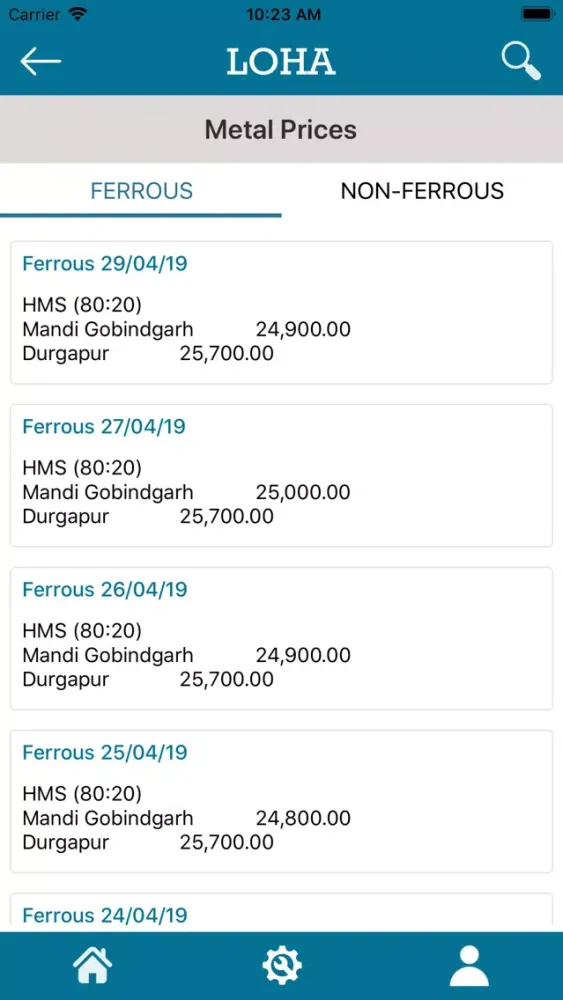Image resolution: width=563 pixels, height=1000 pixels.
Task: Tap Durgapur 25,700.00 in 27/04/19 entry
Action: click(148, 516)
